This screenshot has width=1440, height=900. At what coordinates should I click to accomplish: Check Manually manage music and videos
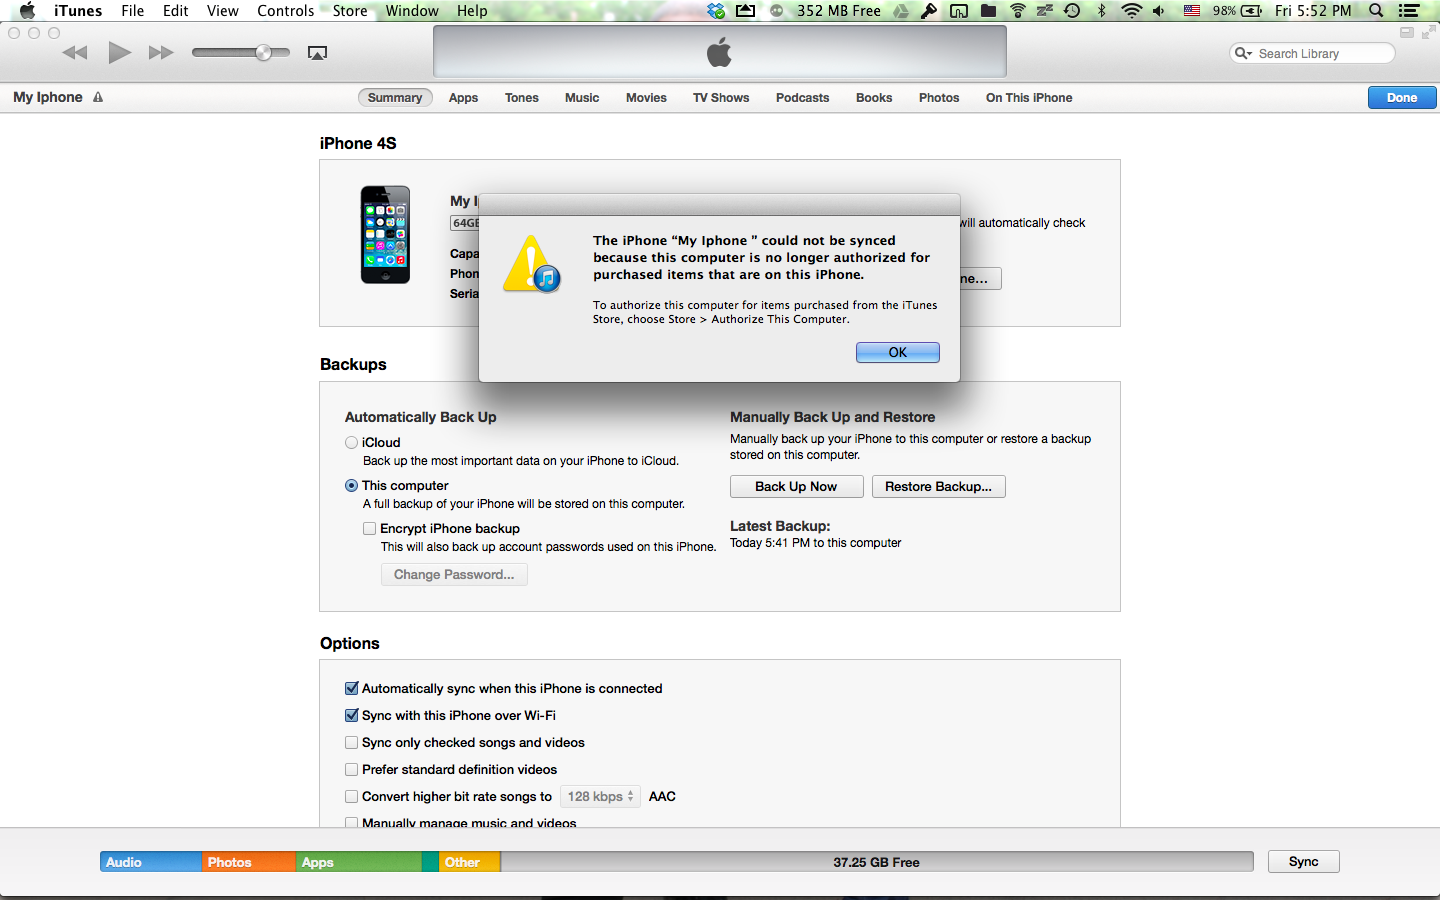(x=351, y=823)
